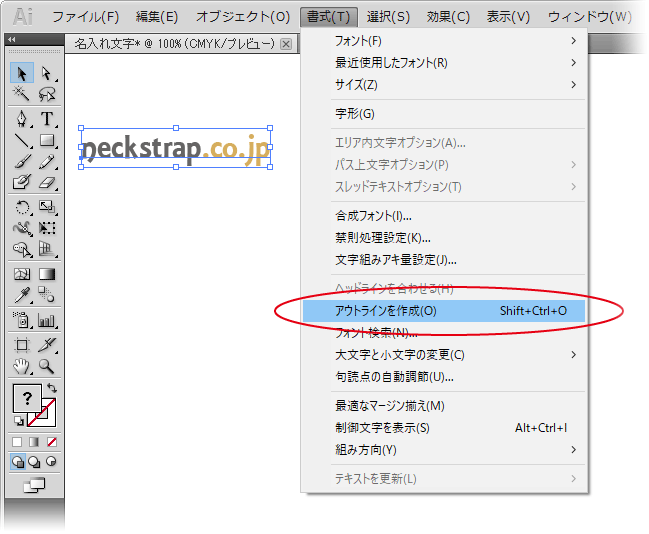This screenshot has width=649, height=534.
Task: Select the Scale tool
Action: 47,207
